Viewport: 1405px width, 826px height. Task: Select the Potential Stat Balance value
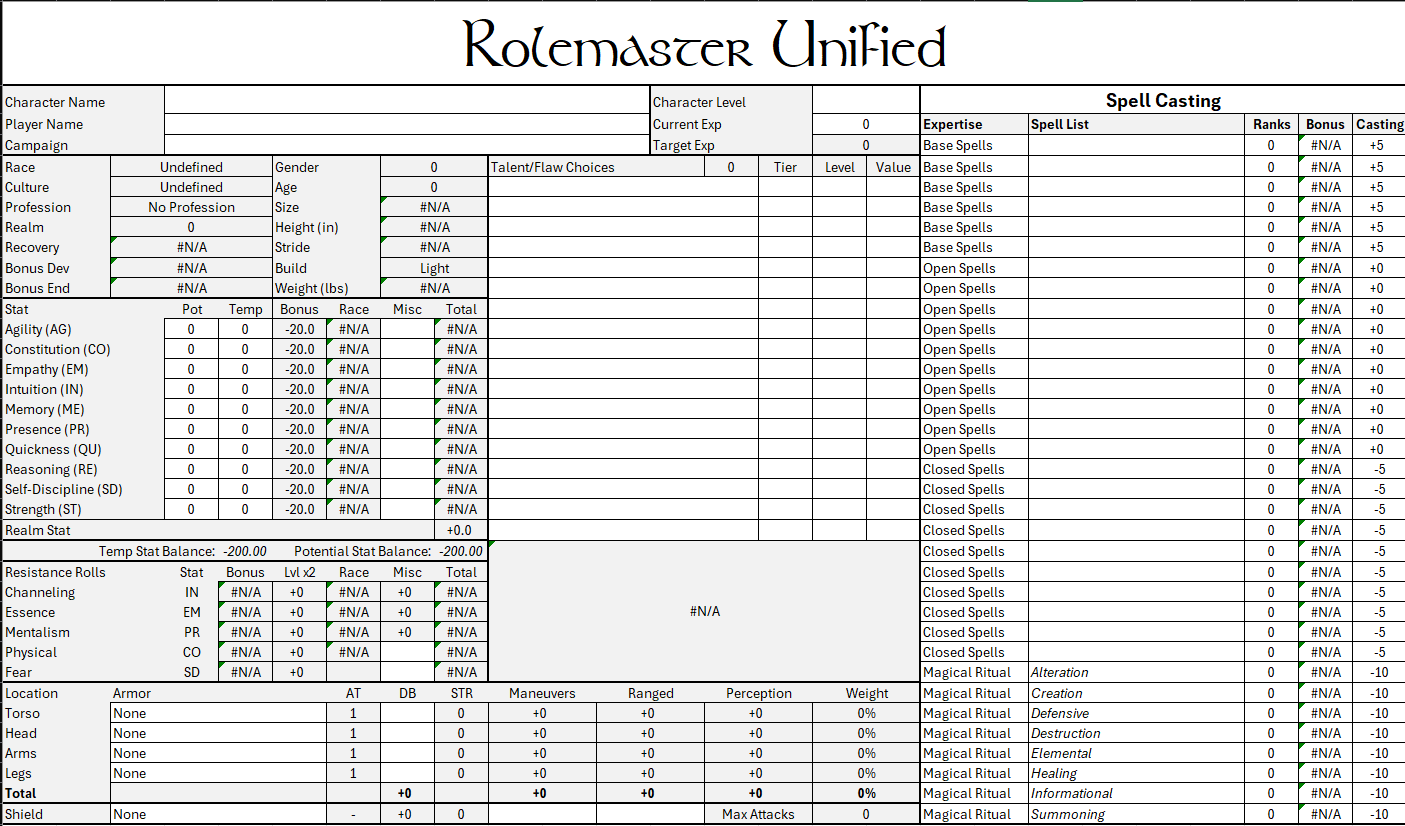pyautogui.click(x=460, y=551)
